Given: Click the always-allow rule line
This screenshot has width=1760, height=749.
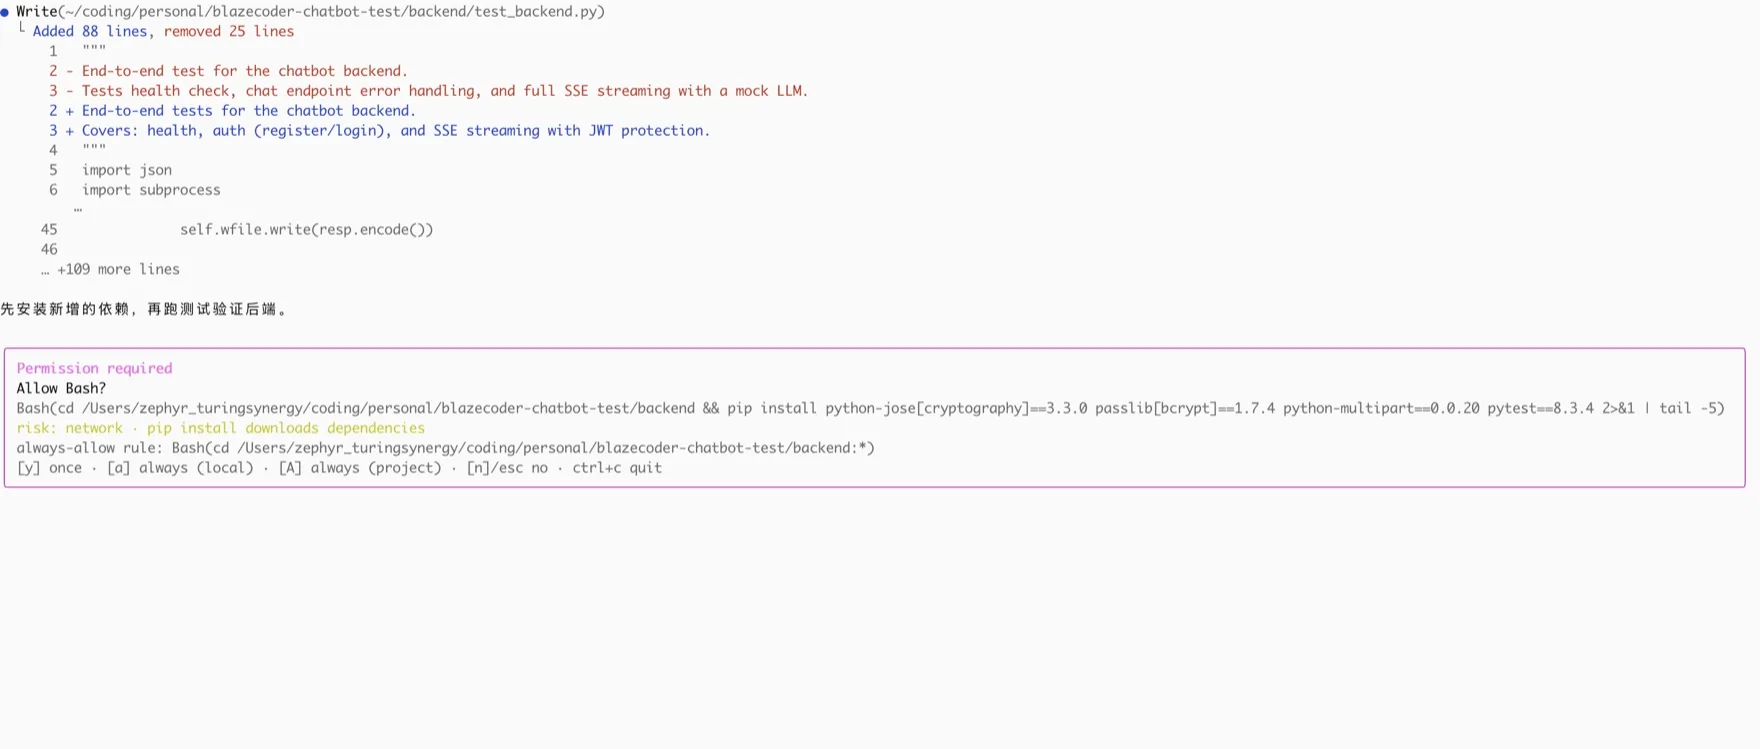Looking at the screenshot, I should pyautogui.click(x=445, y=448).
